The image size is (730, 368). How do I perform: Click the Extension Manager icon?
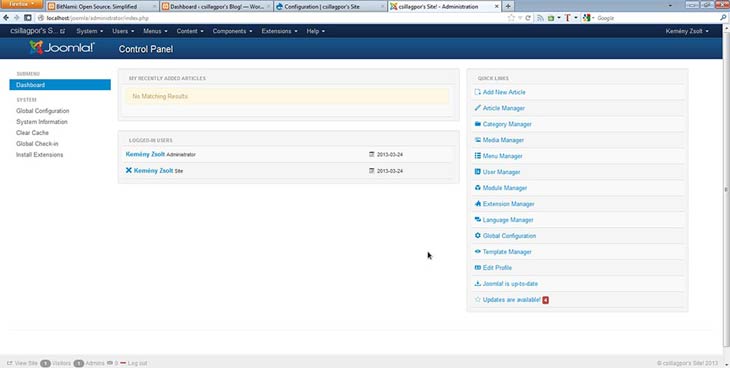point(477,204)
